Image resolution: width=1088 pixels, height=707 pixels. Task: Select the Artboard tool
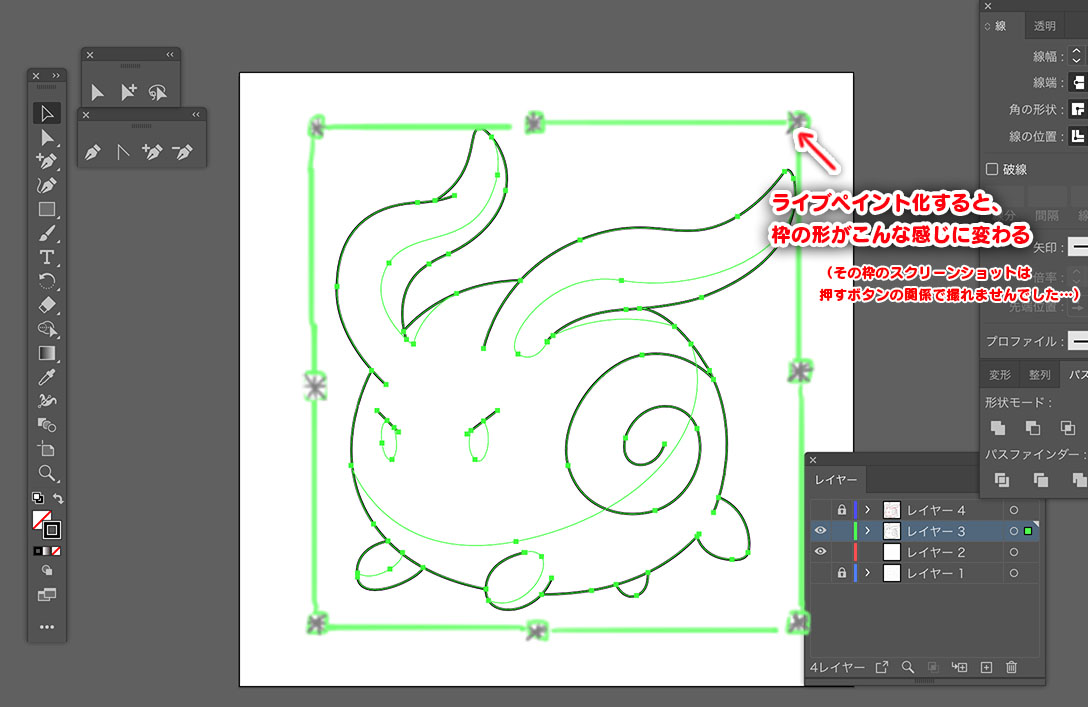46,449
